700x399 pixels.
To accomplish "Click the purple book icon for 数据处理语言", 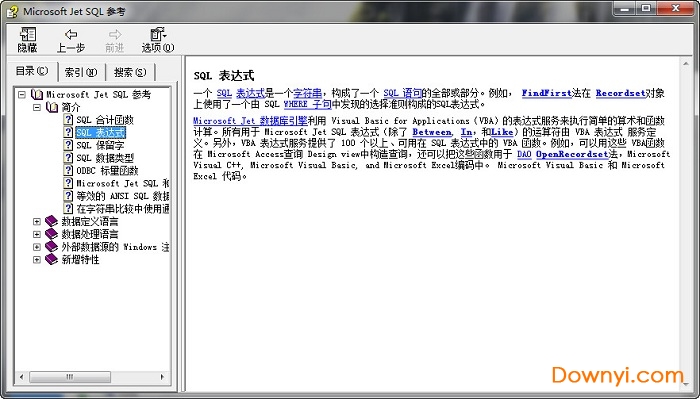I will [x=52, y=234].
